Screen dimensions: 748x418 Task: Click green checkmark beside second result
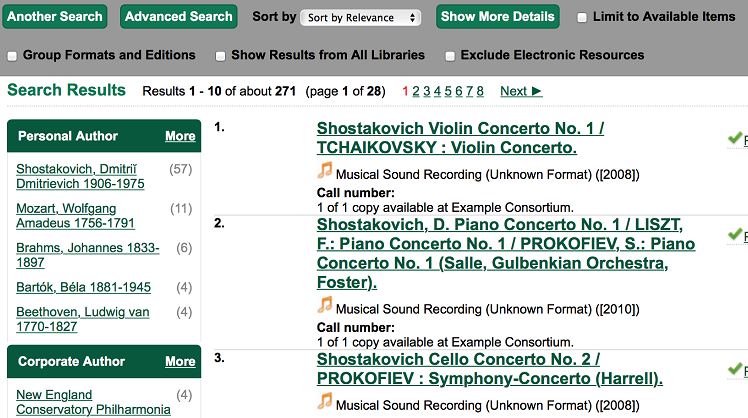[x=735, y=234]
